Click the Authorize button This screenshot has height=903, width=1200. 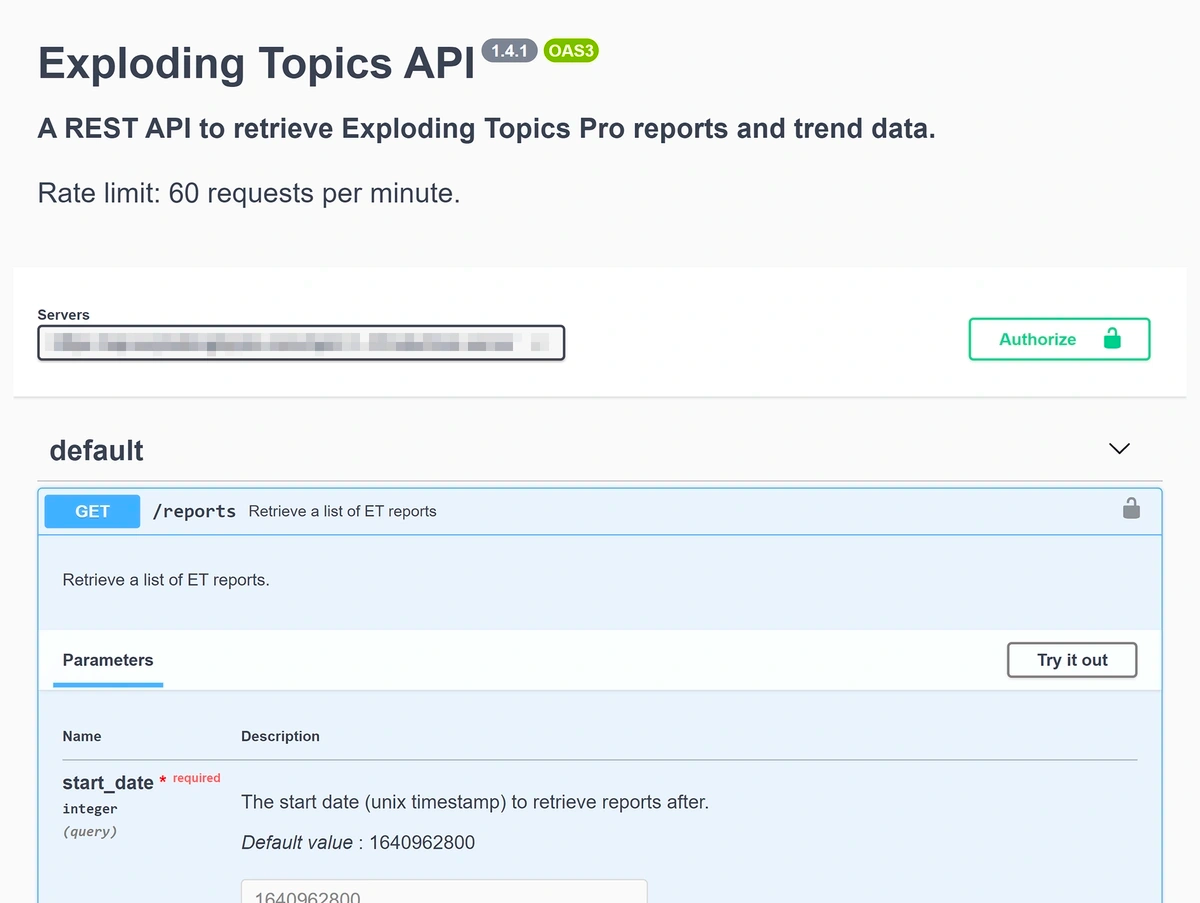pyautogui.click(x=1059, y=339)
